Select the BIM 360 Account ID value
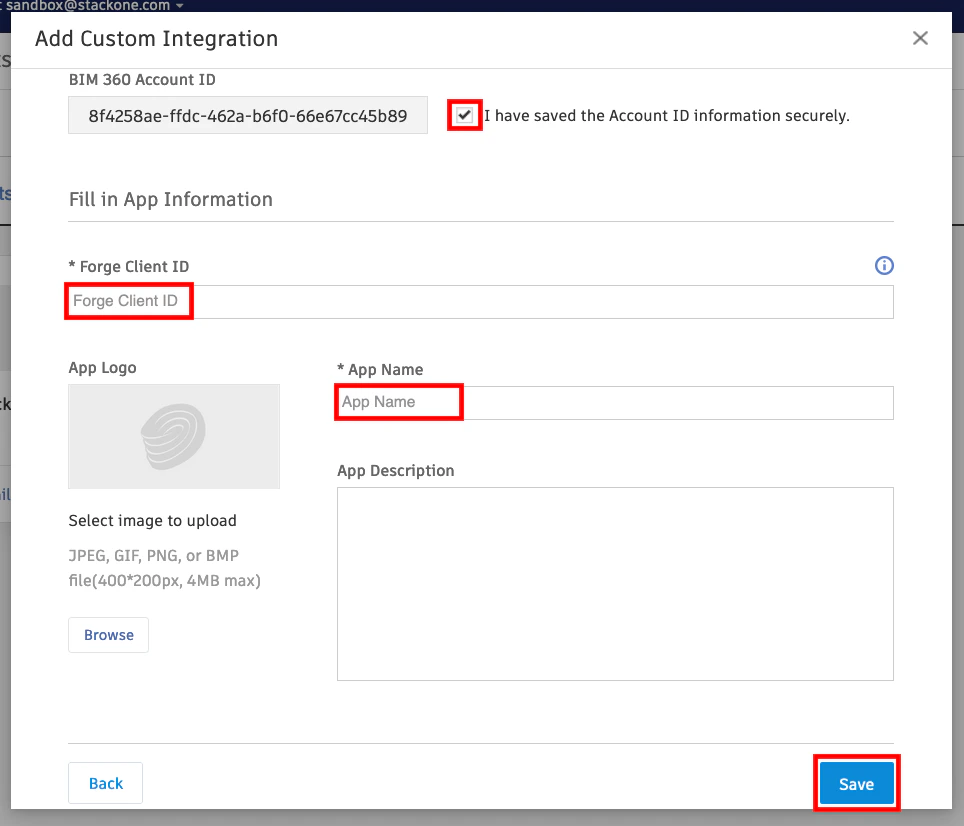The height and width of the screenshot is (826, 964). click(247, 115)
